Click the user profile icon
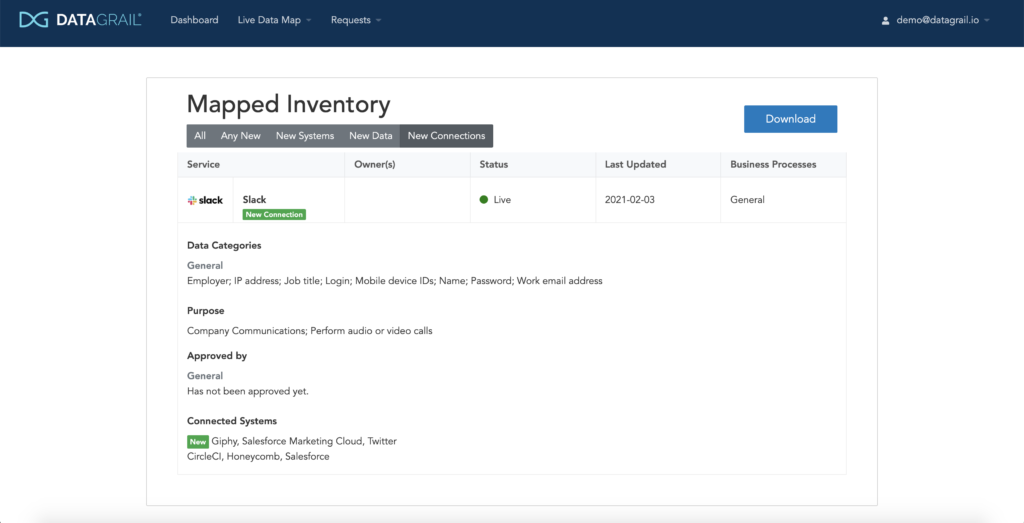1024x523 pixels. tap(885, 21)
